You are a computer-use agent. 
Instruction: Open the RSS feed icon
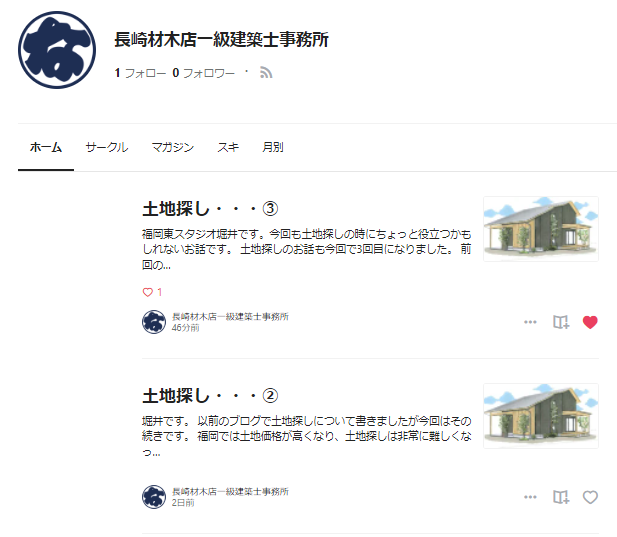coord(266,73)
